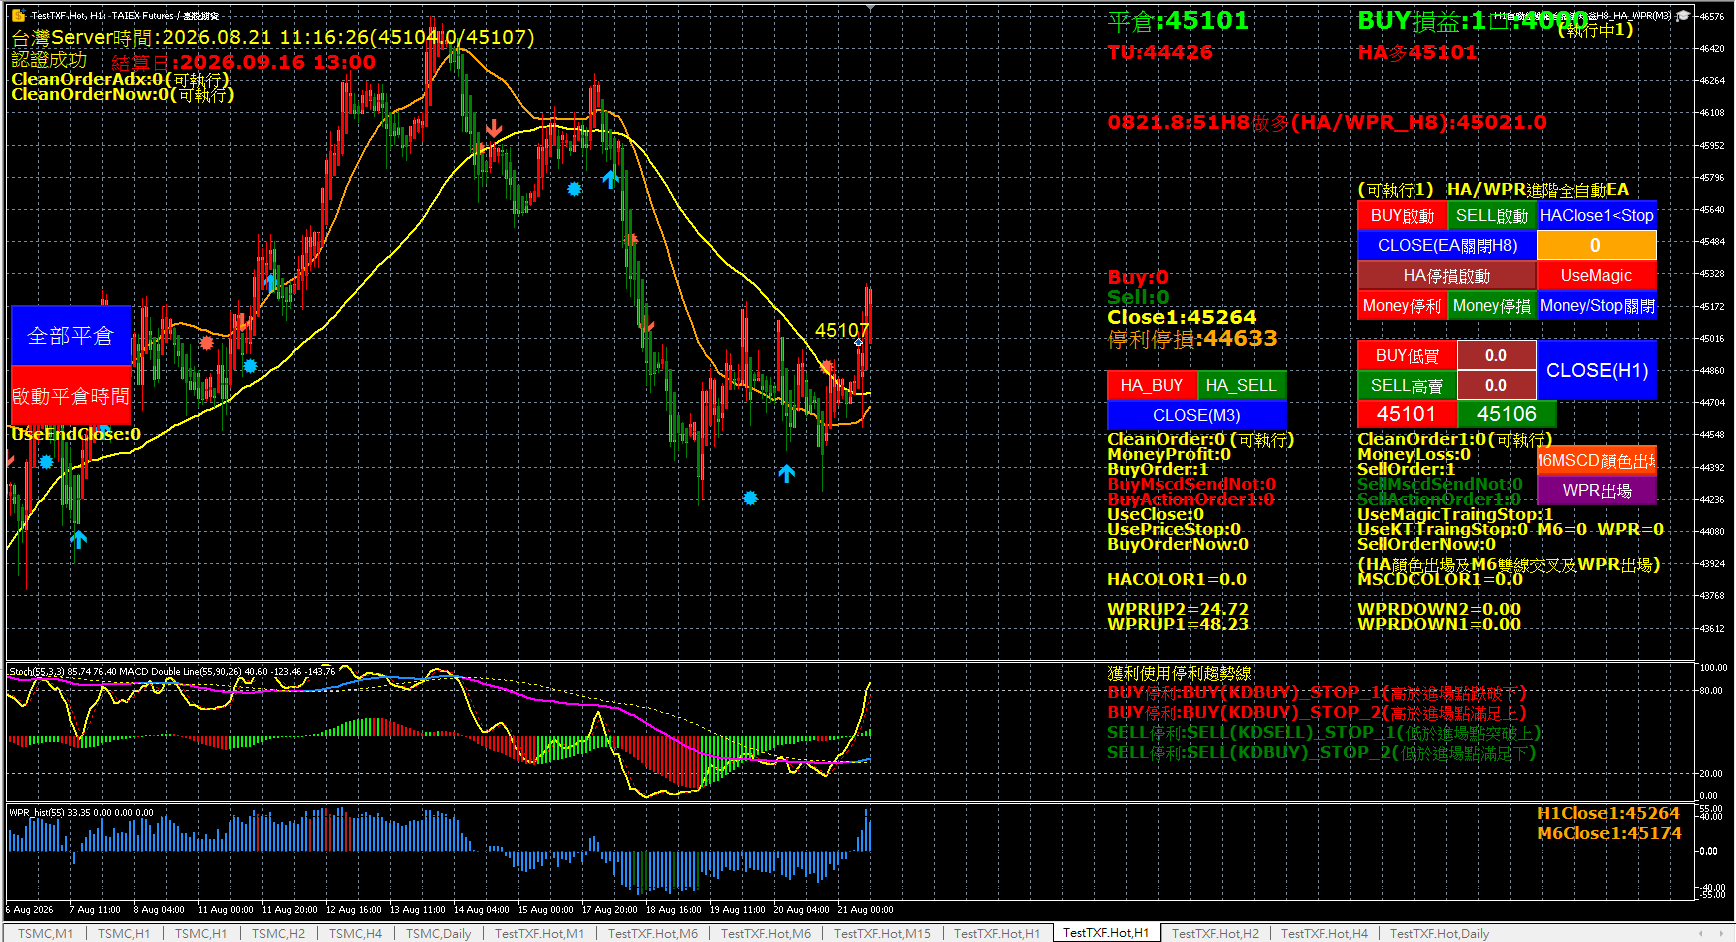Image resolution: width=1736 pixels, height=942 pixels.
Task: Click the SELL啟動 button
Action: coord(1492,215)
